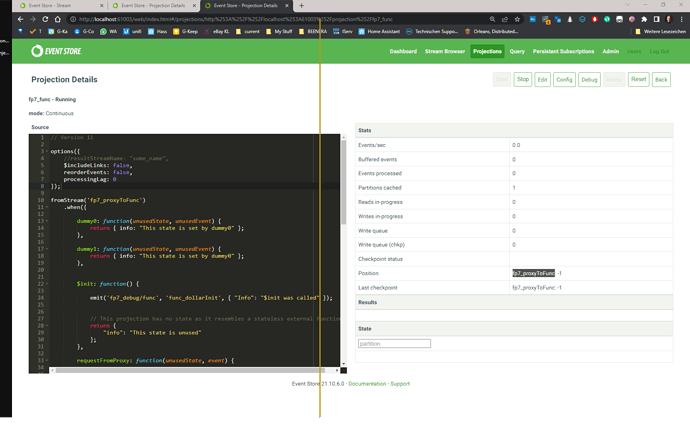Collapse code fold at line 28
690x427 pixels.
click(x=47, y=326)
